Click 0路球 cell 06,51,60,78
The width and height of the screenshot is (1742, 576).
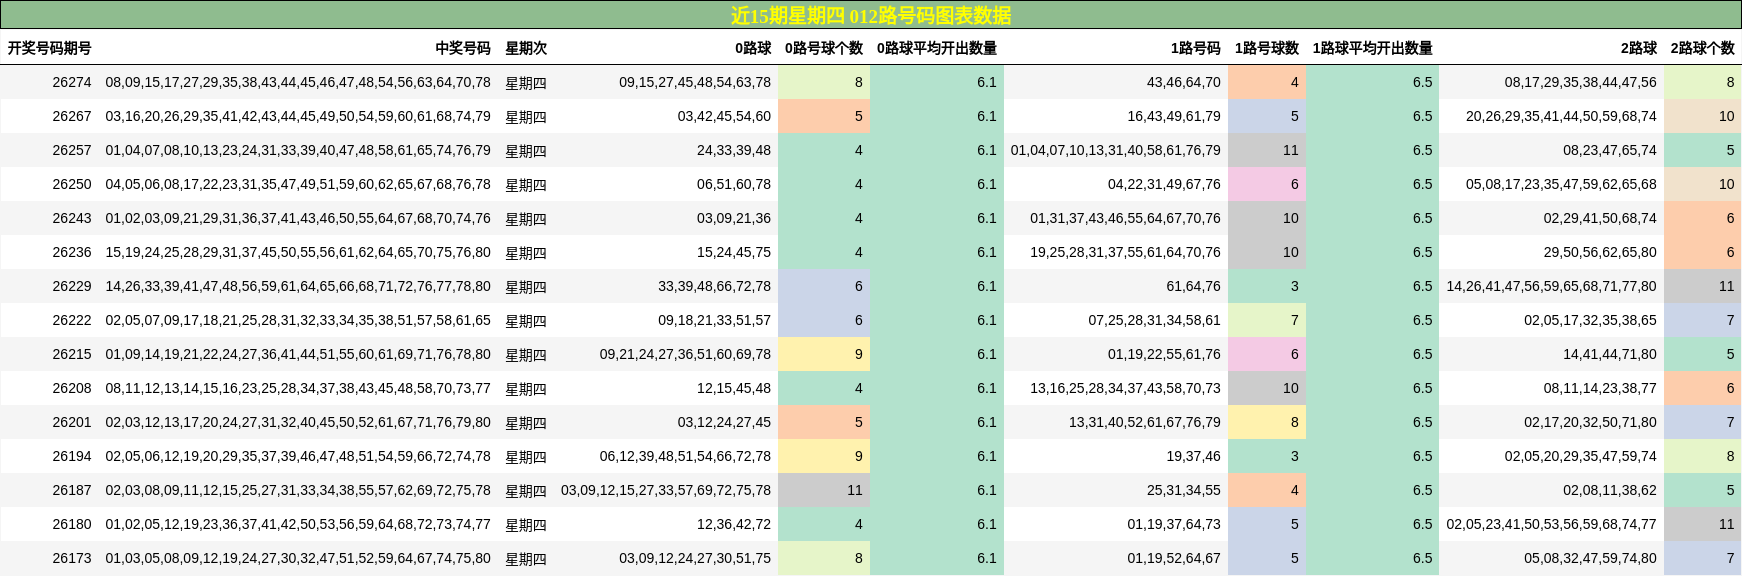734,184
